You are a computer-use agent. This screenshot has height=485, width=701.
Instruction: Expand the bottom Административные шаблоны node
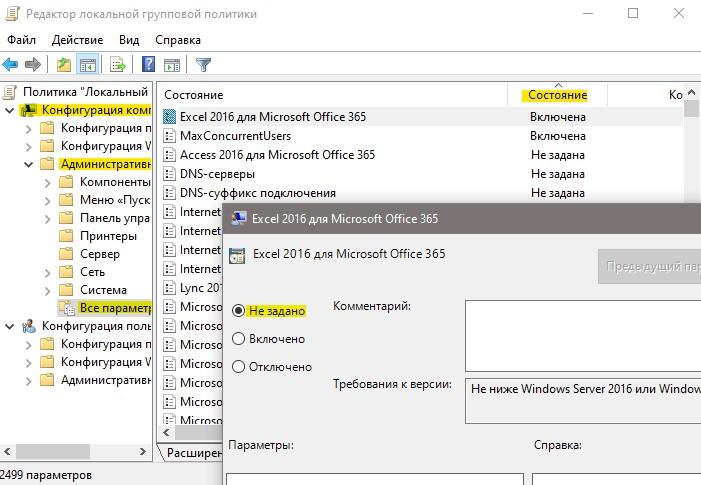[x=29, y=381]
